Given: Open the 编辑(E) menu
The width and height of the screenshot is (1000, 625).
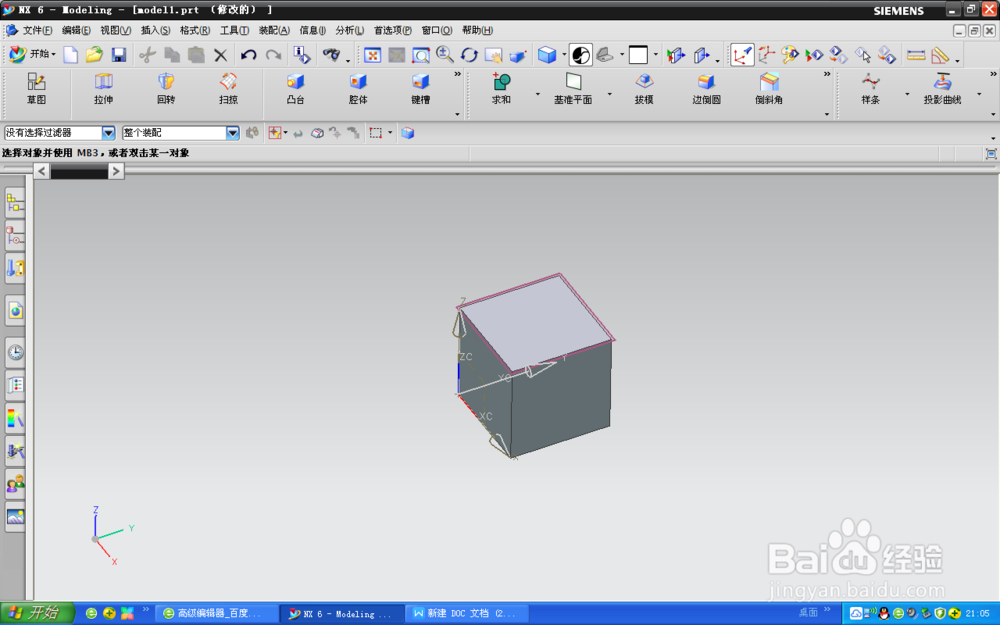Looking at the screenshot, I should click(76, 30).
